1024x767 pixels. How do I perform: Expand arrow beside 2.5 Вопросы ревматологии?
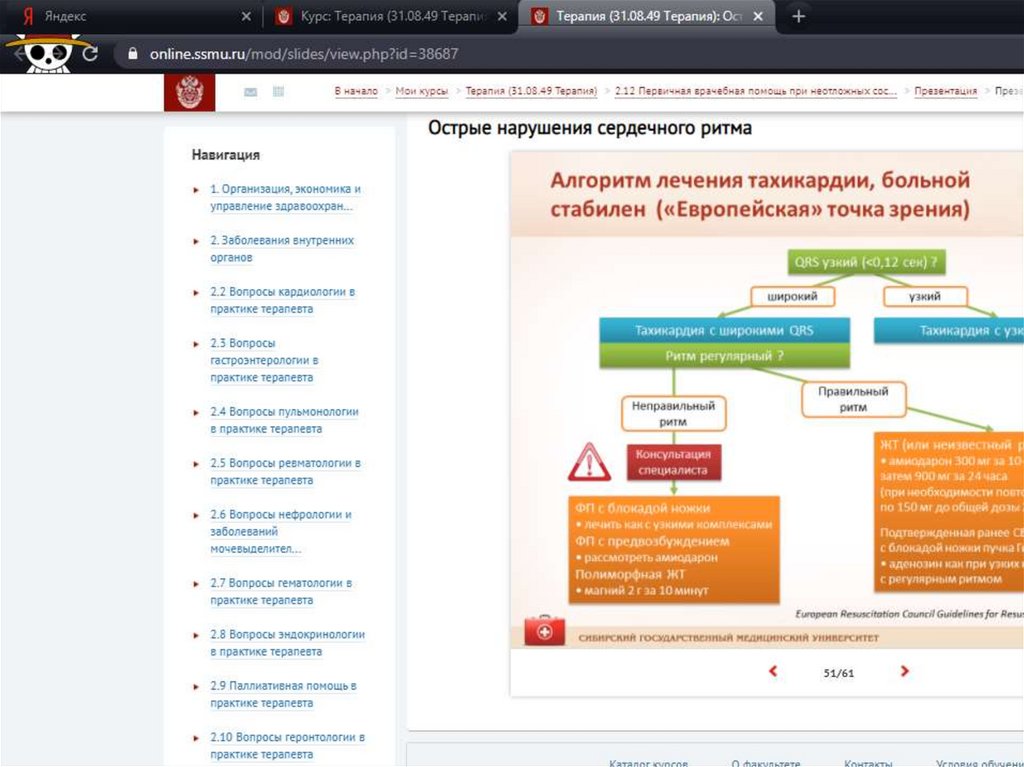196,464
